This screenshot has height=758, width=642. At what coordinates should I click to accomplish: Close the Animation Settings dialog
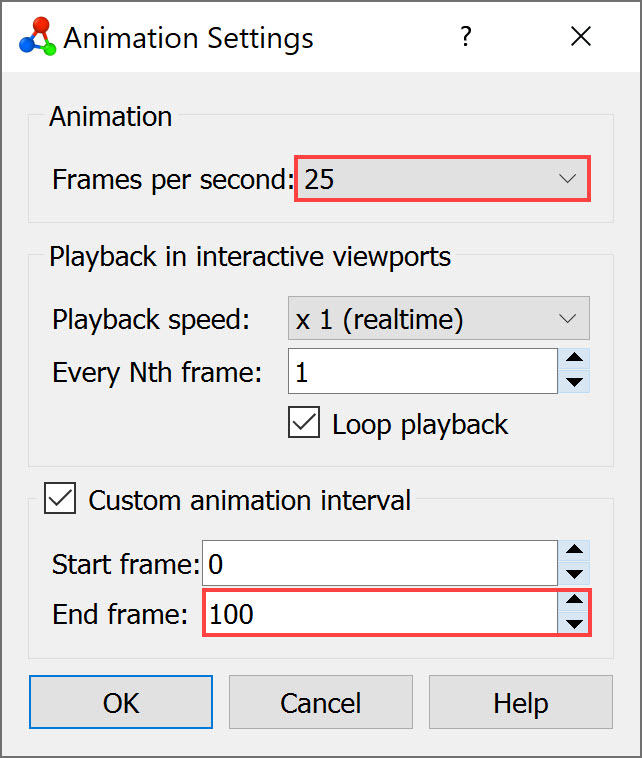tap(581, 38)
